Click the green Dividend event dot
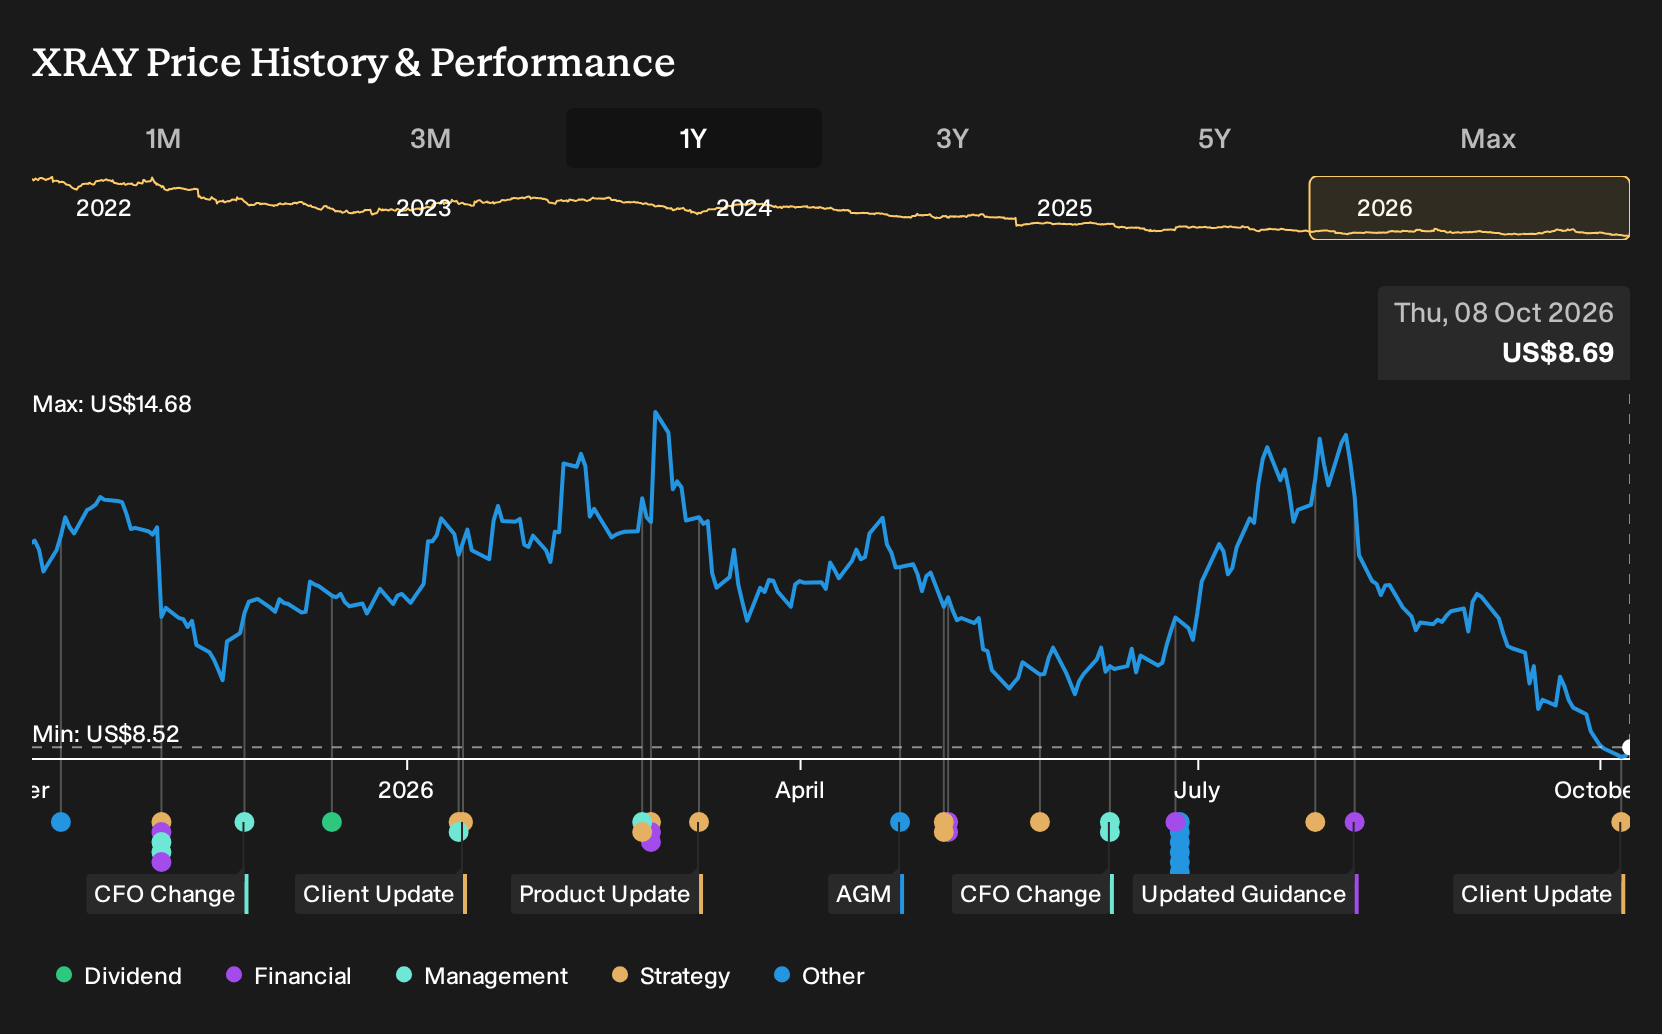The height and width of the screenshot is (1034, 1662). pos(332,822)
